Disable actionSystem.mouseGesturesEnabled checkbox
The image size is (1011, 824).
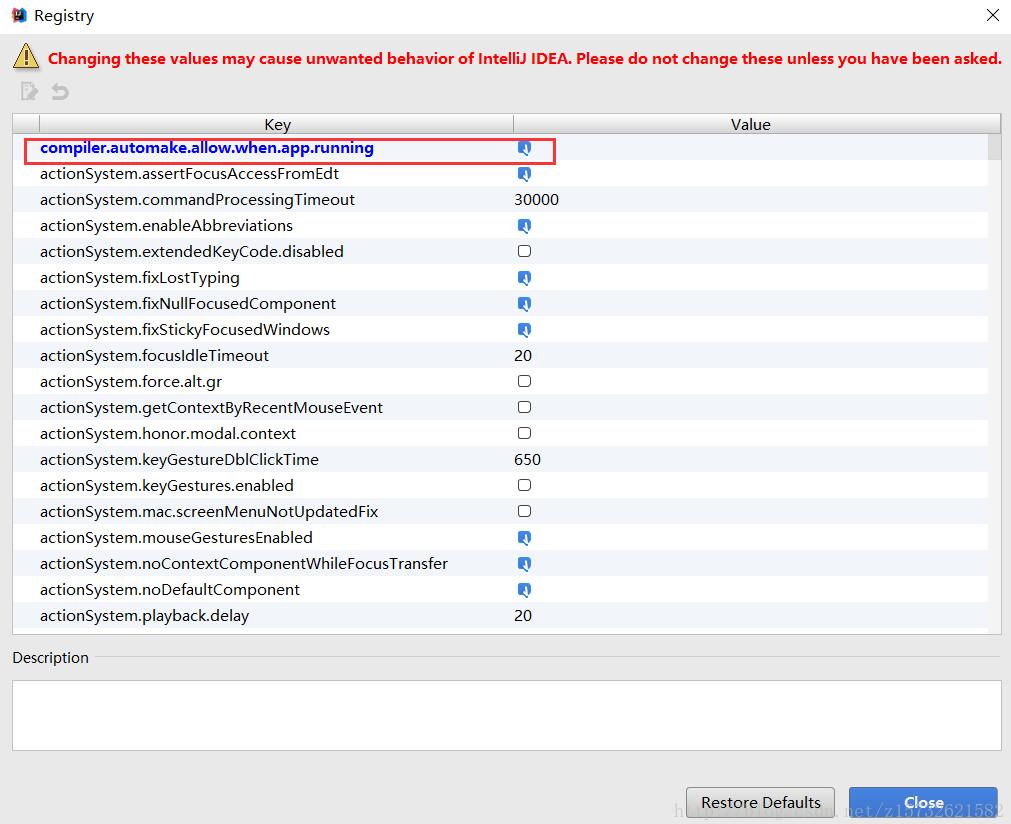(x=524, y=538)
